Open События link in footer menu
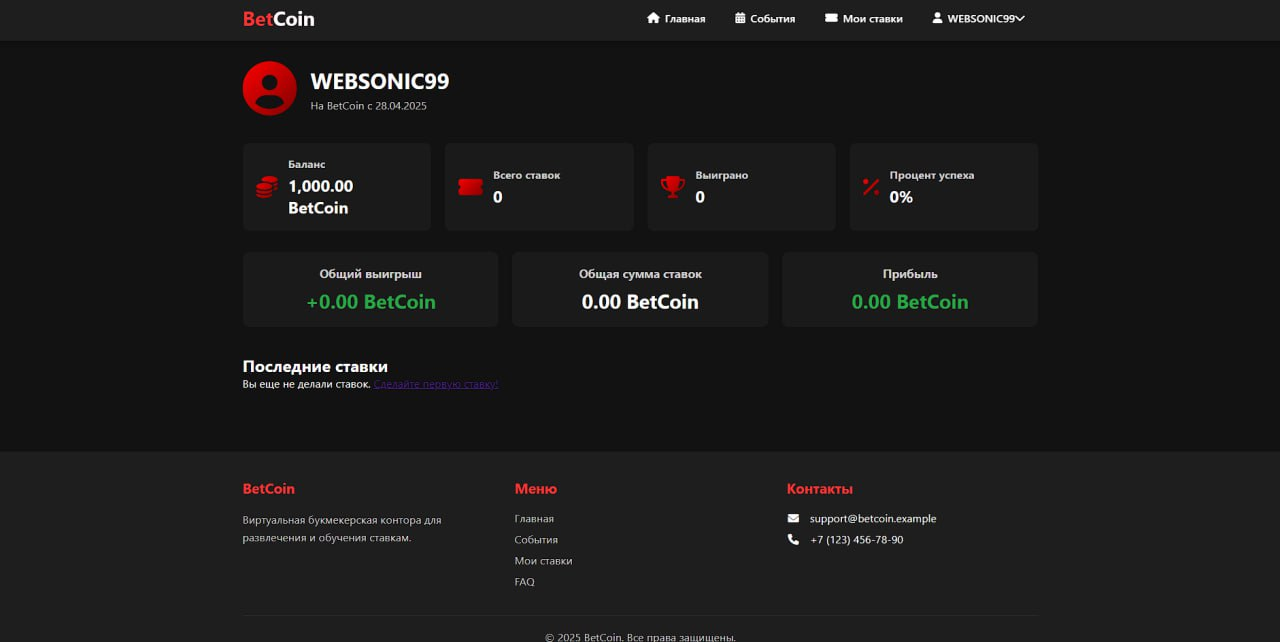 (x=536, y=540)
